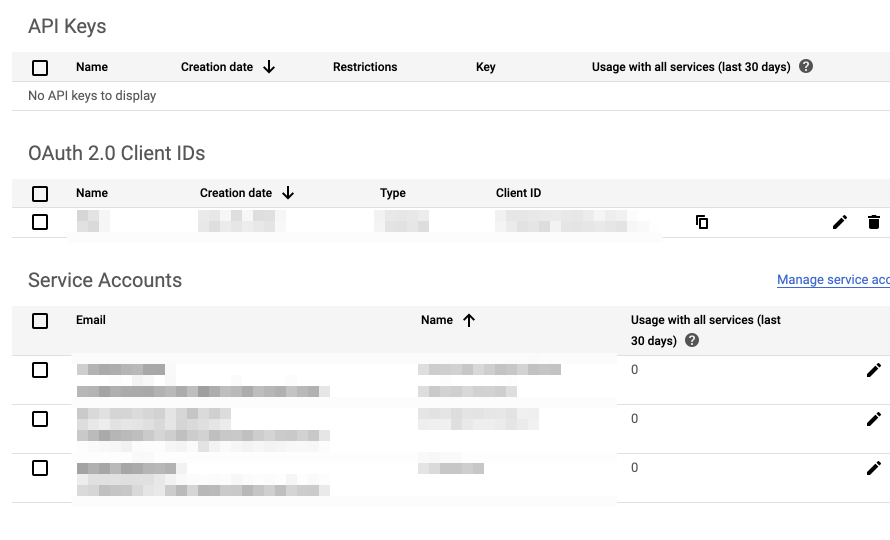Edit the first service account

pyautogui.click(x=874, y=370)
